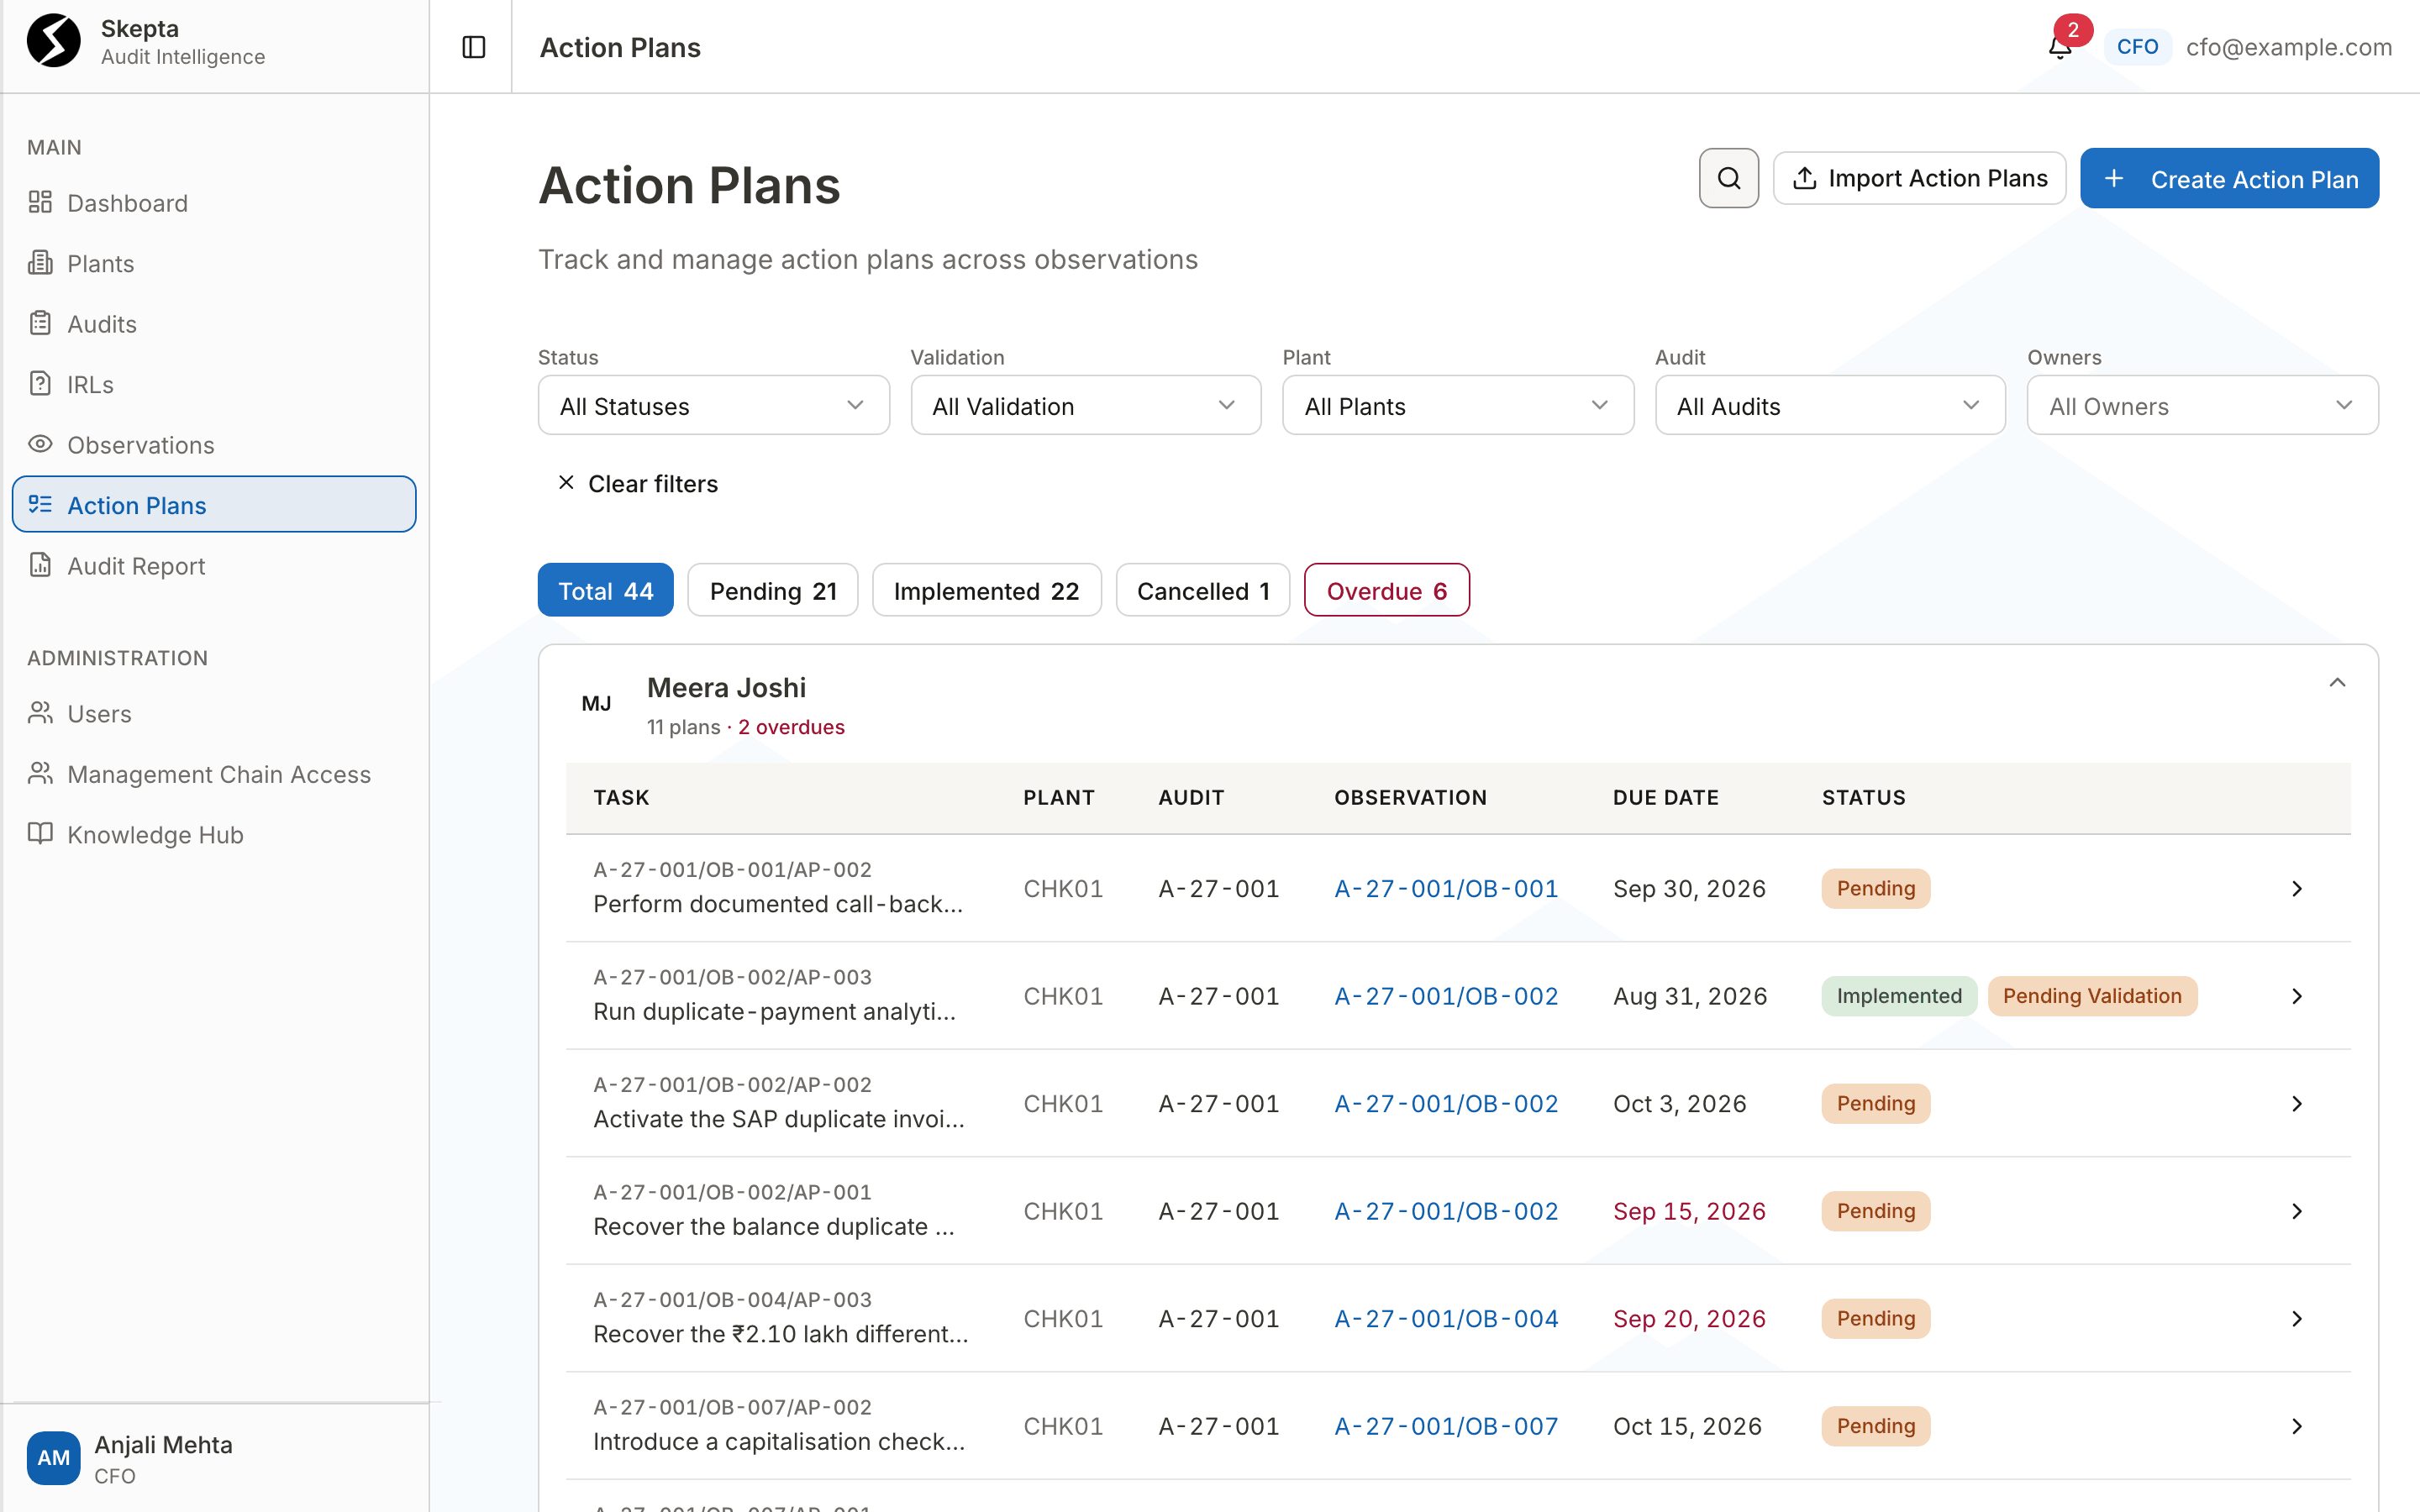Open the search icon button
Viewport: 2420px width, 1512px height.
[1728, 178]
